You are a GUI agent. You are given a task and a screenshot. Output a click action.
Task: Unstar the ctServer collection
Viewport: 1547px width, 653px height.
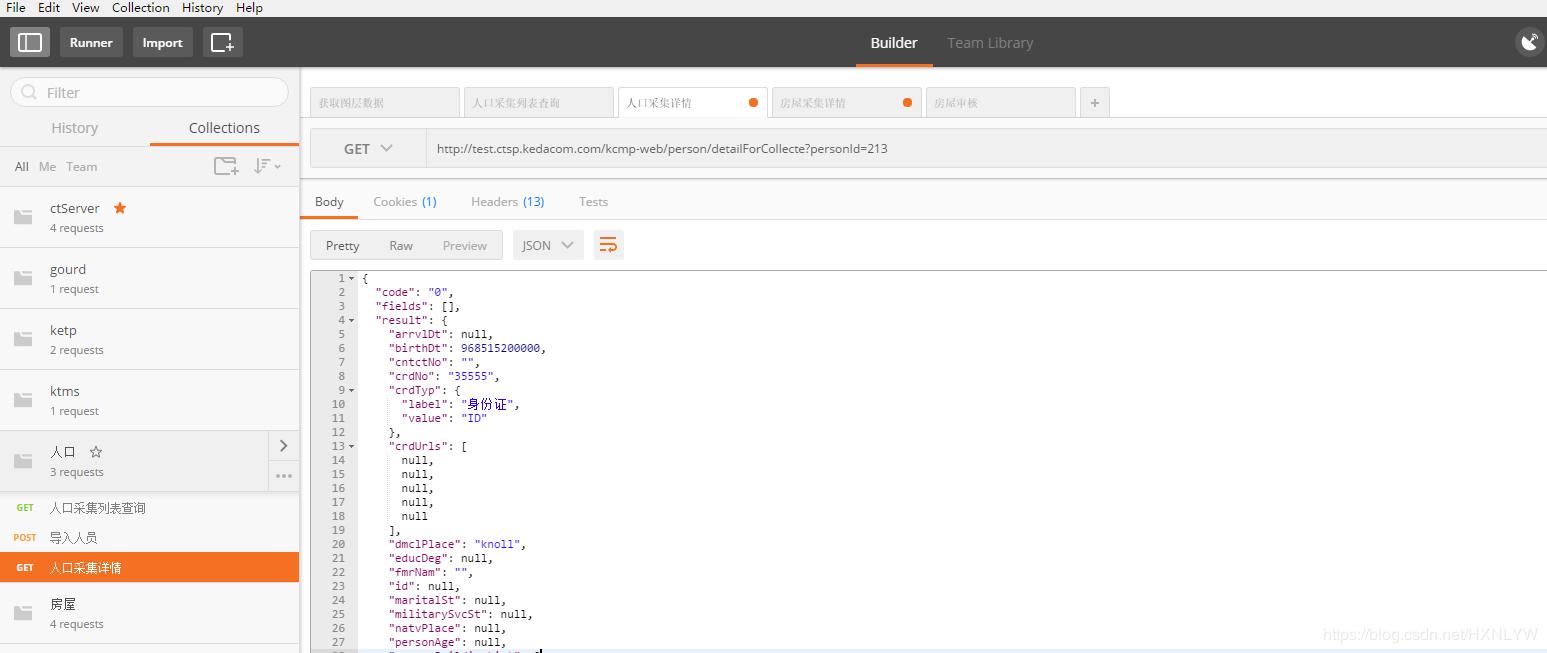pyautogui.click(x=120, y=208)
